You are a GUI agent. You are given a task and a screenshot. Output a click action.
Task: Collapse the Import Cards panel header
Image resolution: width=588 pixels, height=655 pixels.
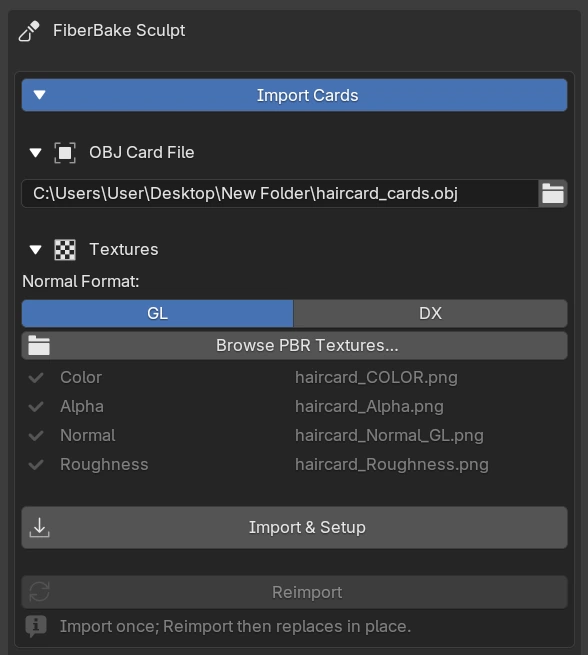(x=294, y=95)
